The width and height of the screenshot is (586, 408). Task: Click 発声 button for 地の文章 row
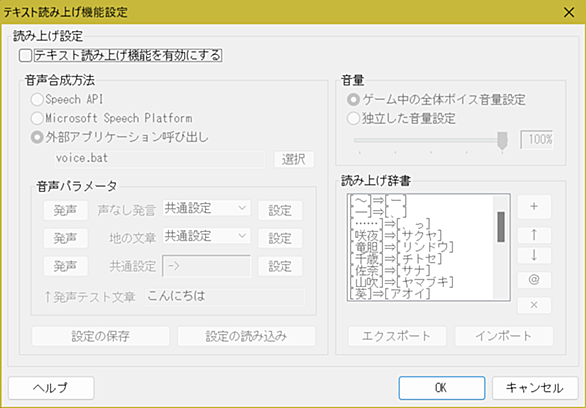65,238
